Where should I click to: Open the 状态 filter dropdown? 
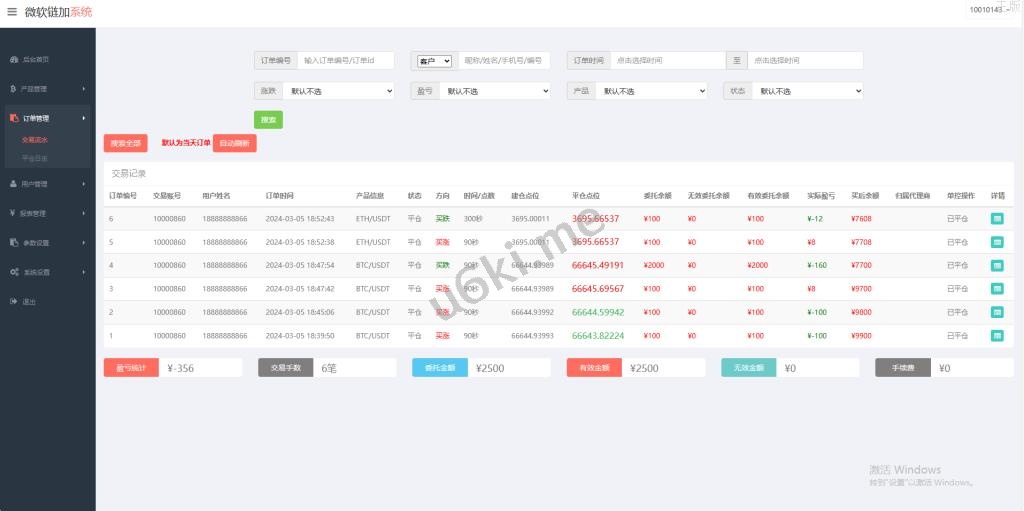click(x=807, y=91)
